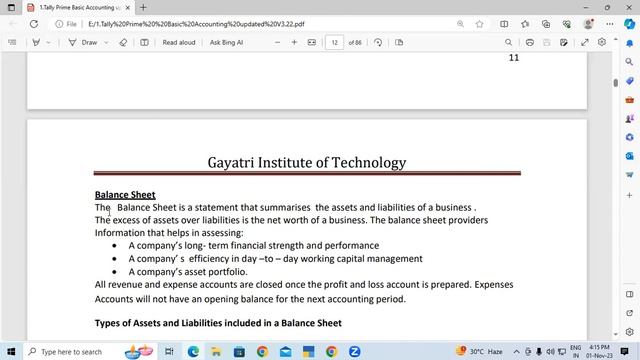Open Task View on taskbar
This screenshot has height=360, width=640.
pos(169,351)
